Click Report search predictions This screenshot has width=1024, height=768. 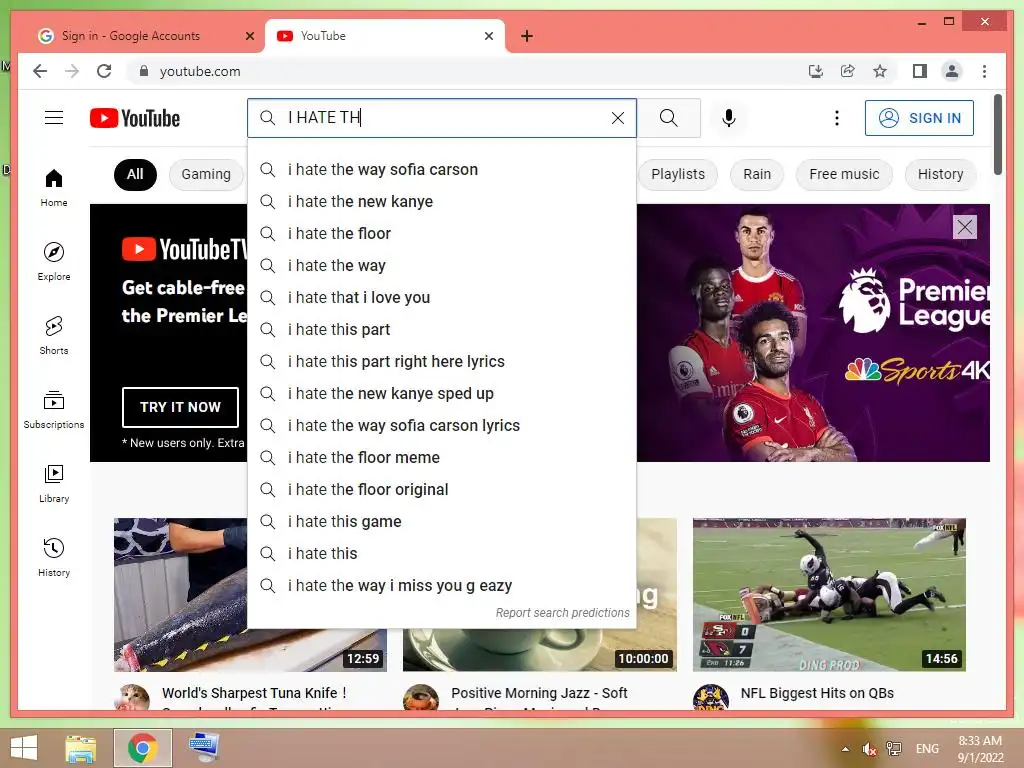(562, 613)
